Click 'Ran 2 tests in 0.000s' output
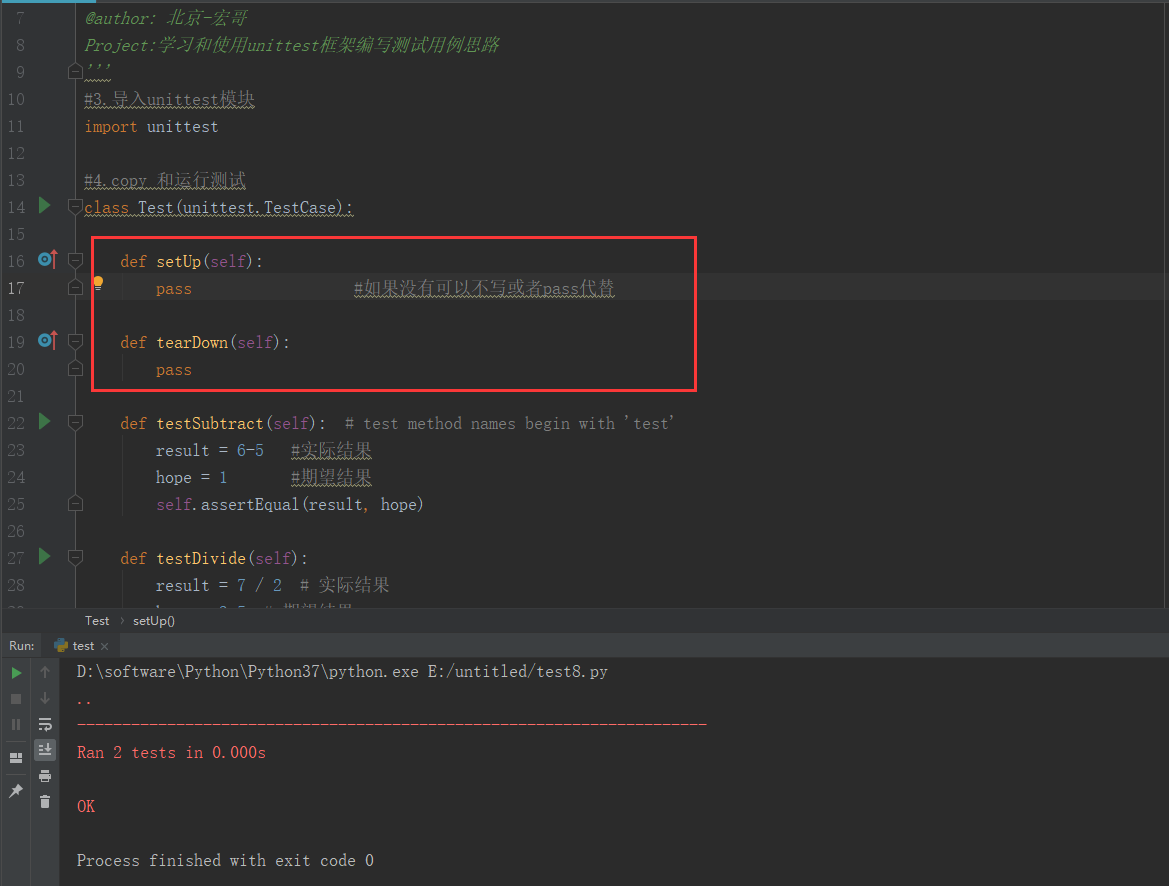Image resolution: width=1169 pixels, height=886 pixels. click(171, 753)
